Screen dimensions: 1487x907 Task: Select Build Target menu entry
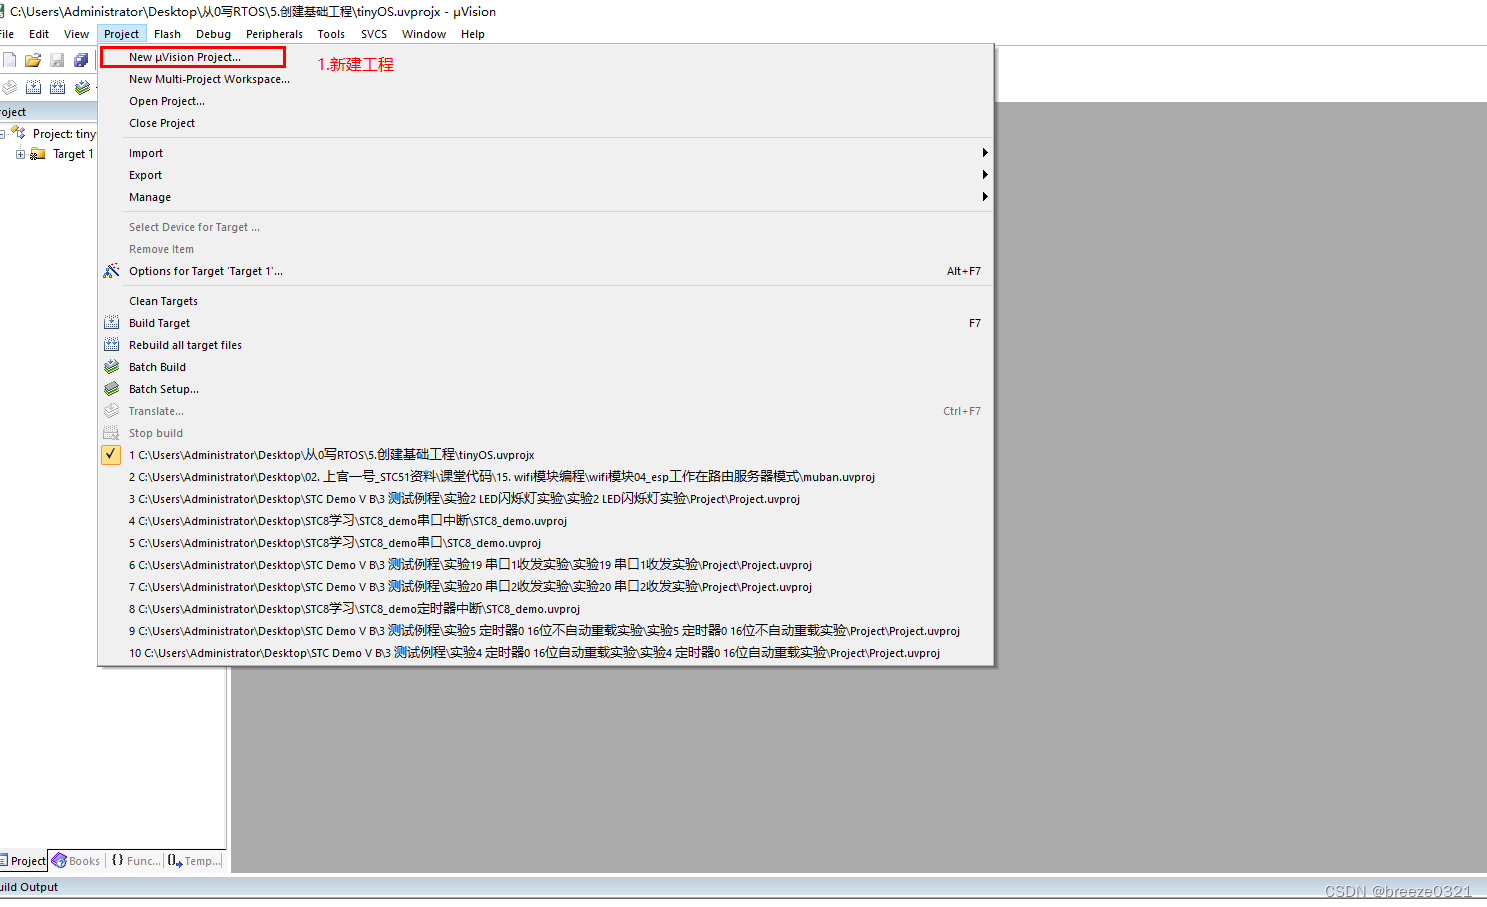coord(546,323)
